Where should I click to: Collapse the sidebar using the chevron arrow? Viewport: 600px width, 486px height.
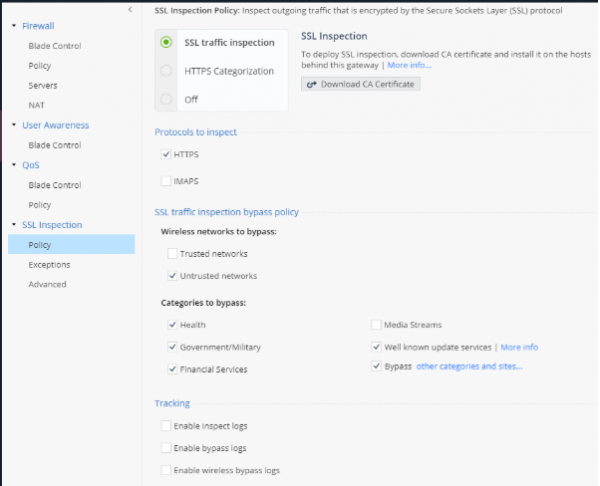(130, 9)
